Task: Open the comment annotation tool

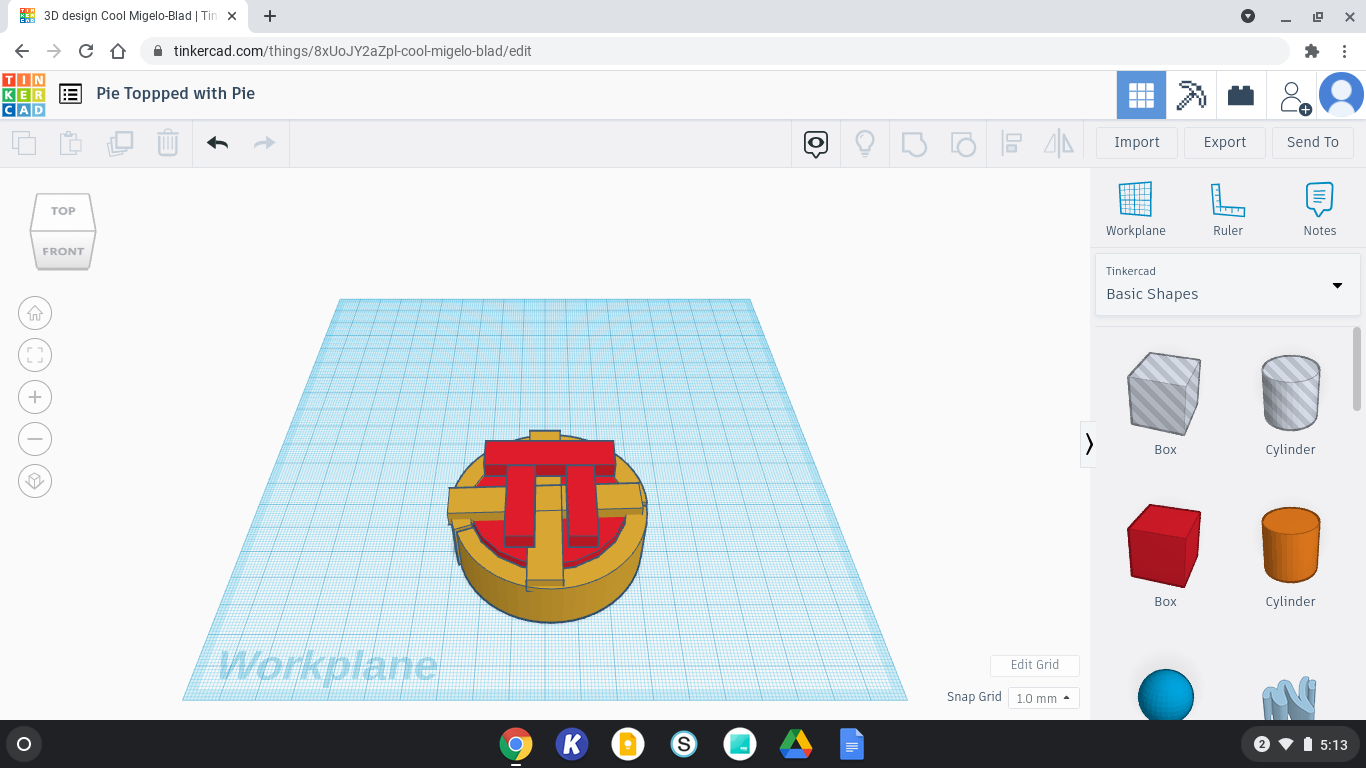Action: 815,143
